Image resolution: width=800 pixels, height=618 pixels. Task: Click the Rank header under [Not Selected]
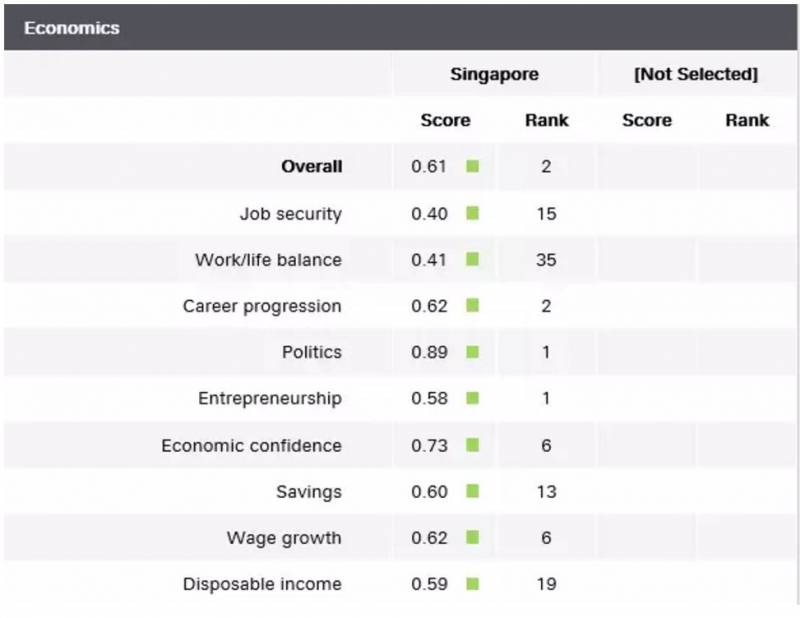pos(747,120)
